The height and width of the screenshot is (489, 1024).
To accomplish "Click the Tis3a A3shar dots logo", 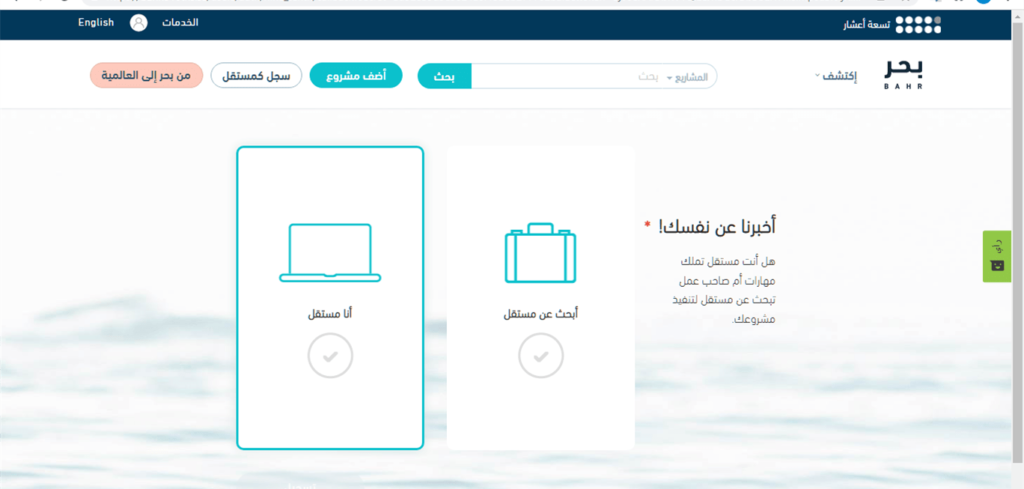I will tap(918, 24).
